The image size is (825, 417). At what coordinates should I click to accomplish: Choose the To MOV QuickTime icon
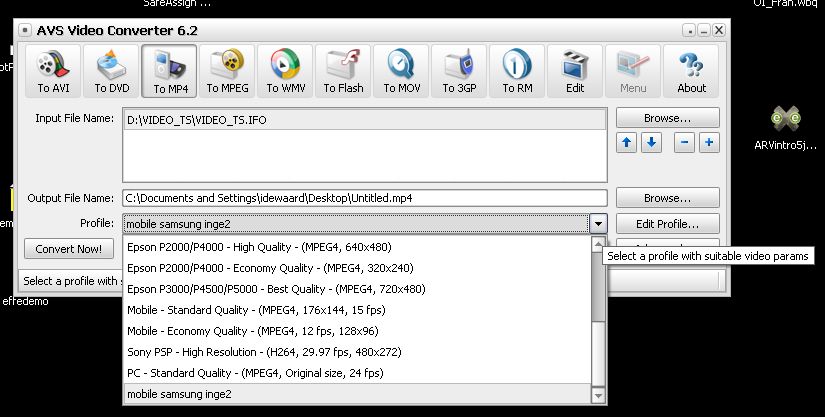401,71
